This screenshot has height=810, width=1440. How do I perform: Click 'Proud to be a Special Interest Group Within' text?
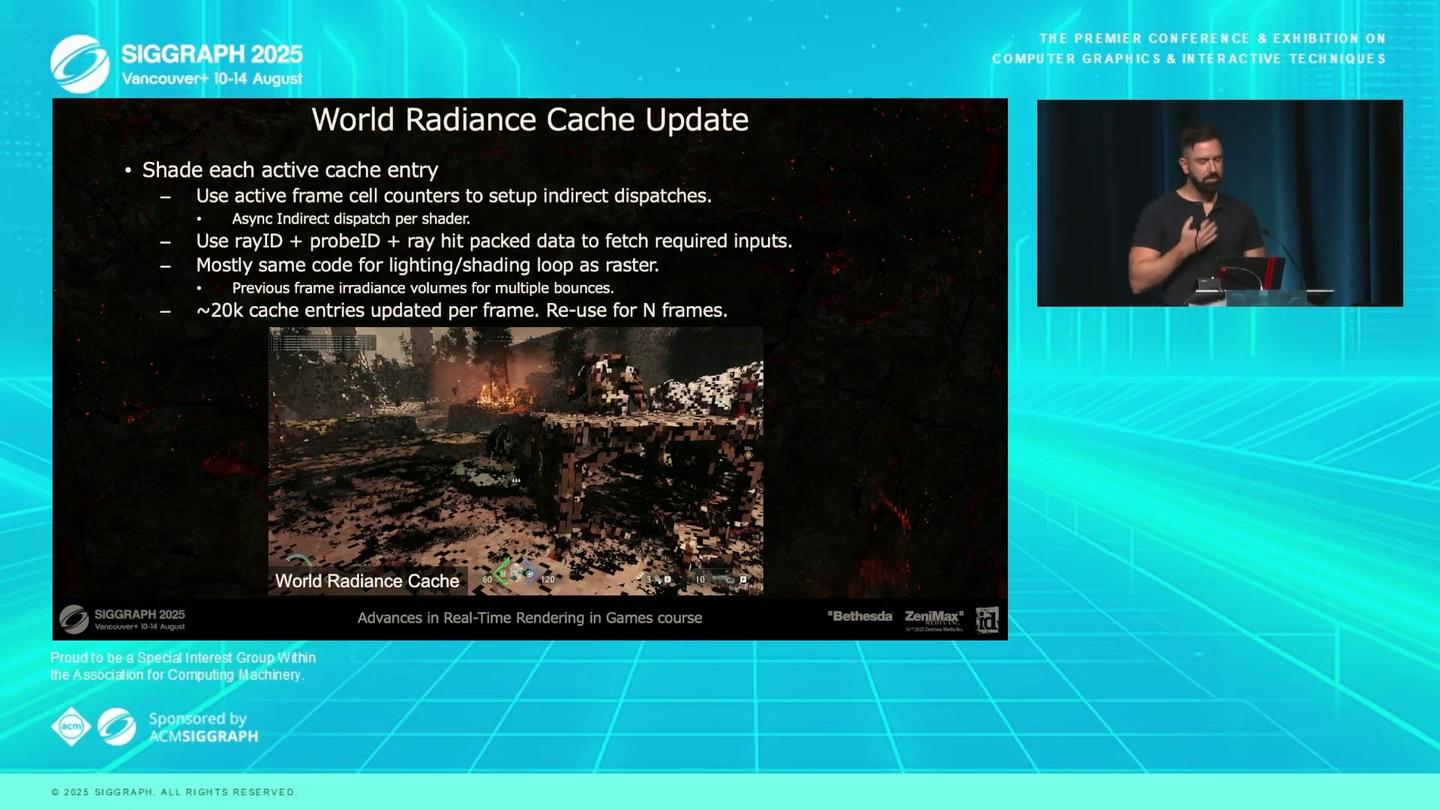pyautogui.click(x=183, y=658)
